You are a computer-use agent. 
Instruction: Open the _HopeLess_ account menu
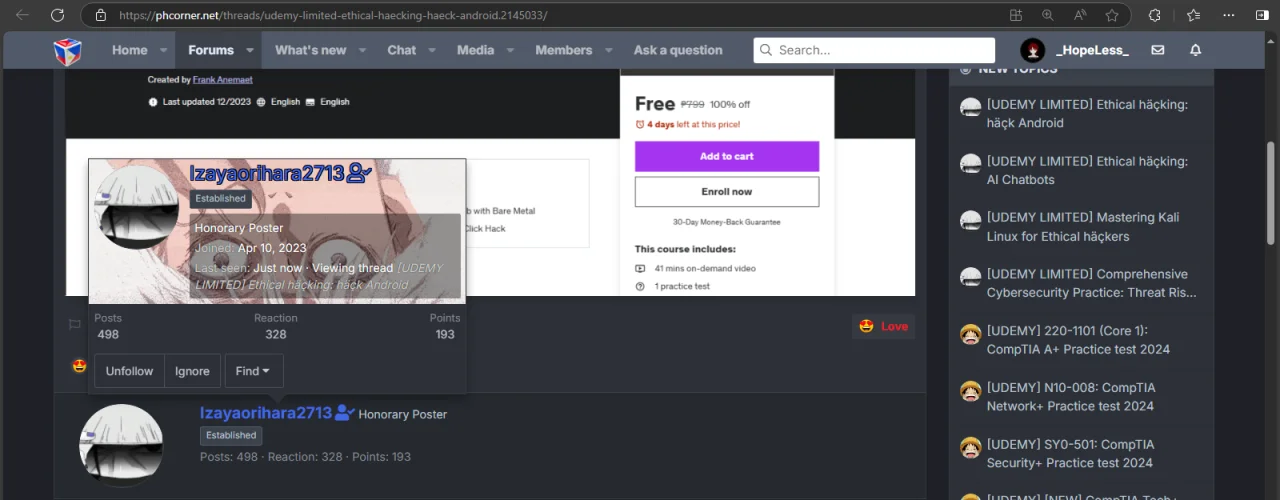click(1075, 50)
